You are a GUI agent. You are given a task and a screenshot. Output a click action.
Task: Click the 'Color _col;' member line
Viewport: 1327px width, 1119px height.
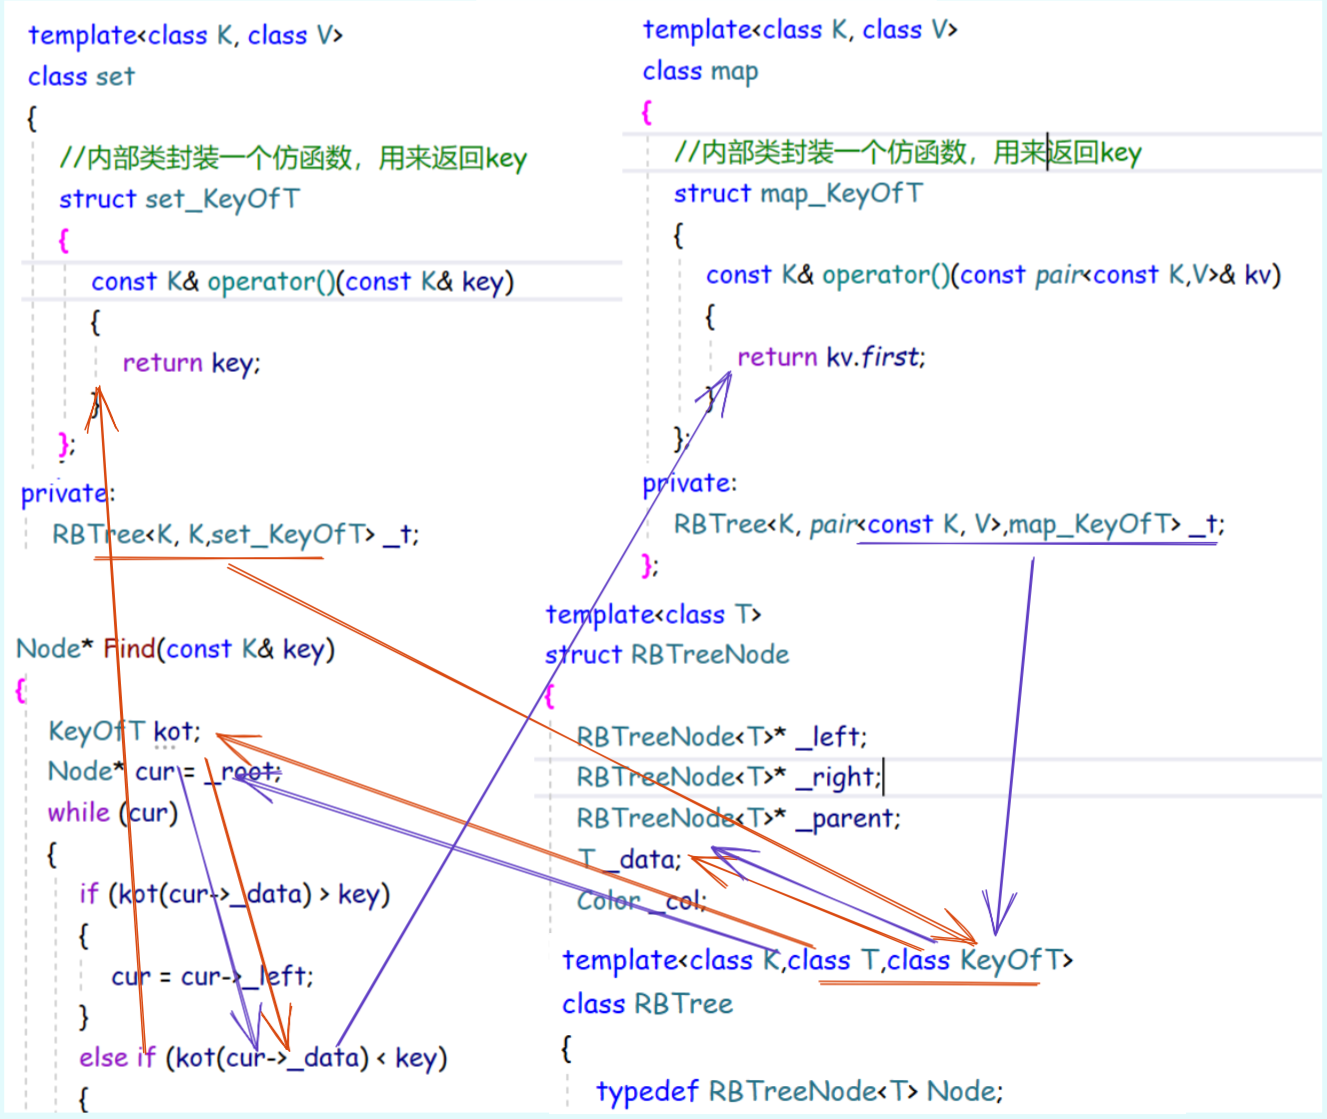coord(641,900)
